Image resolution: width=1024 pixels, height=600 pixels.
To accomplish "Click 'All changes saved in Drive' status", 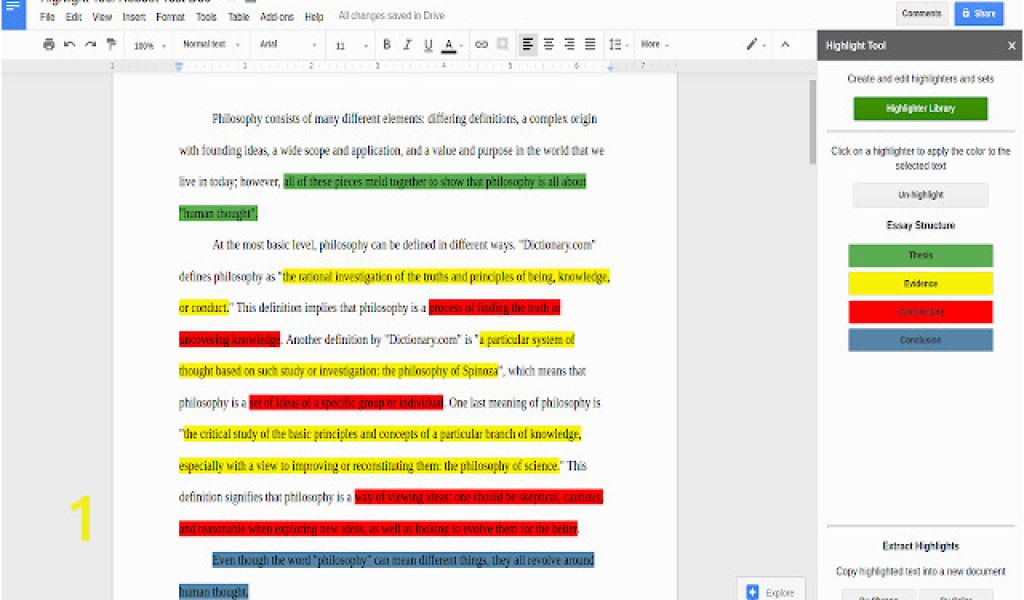I will pyautogui.click(x=391, y=16).
